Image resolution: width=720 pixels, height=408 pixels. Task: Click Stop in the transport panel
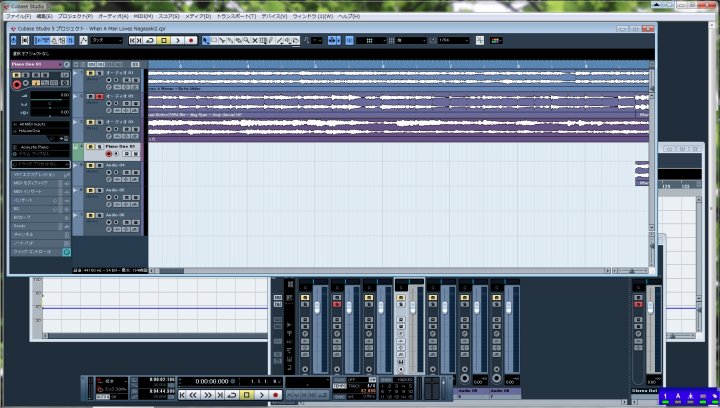click(247, 395)
